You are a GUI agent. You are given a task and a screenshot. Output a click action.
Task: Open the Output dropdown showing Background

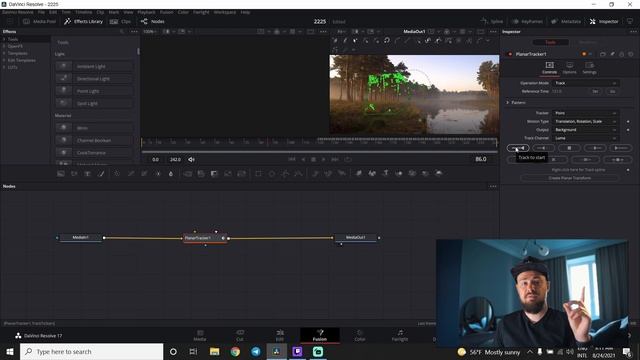(586, 130)
